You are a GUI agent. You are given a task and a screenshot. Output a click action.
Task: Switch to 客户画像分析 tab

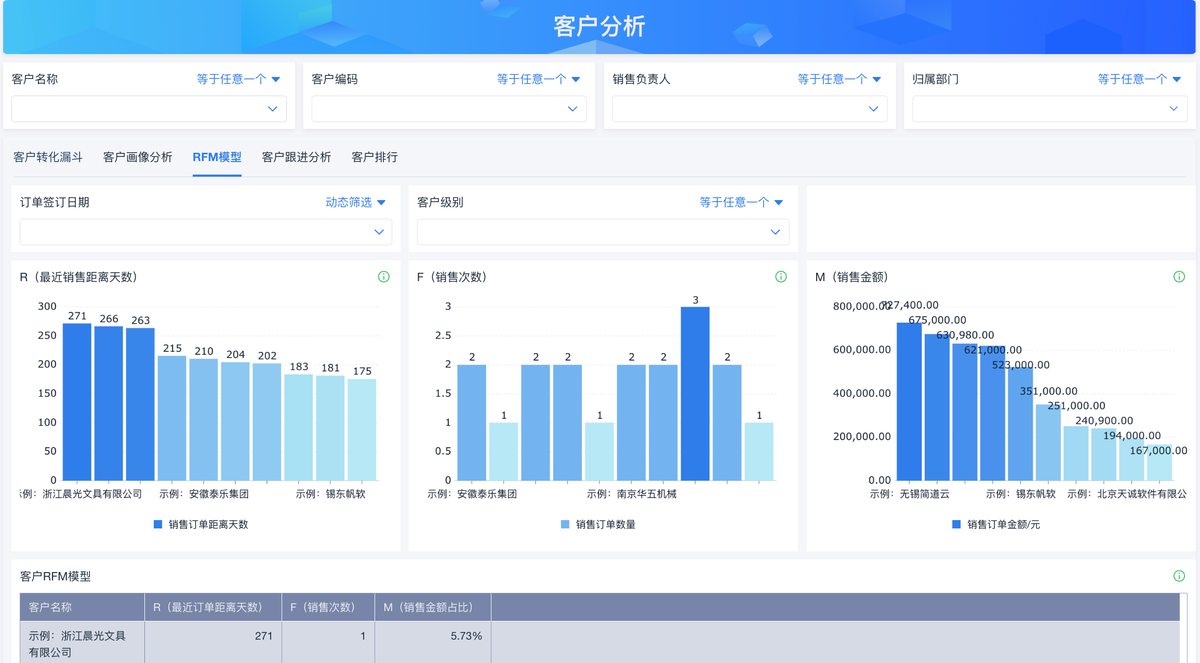coord(138,157)
